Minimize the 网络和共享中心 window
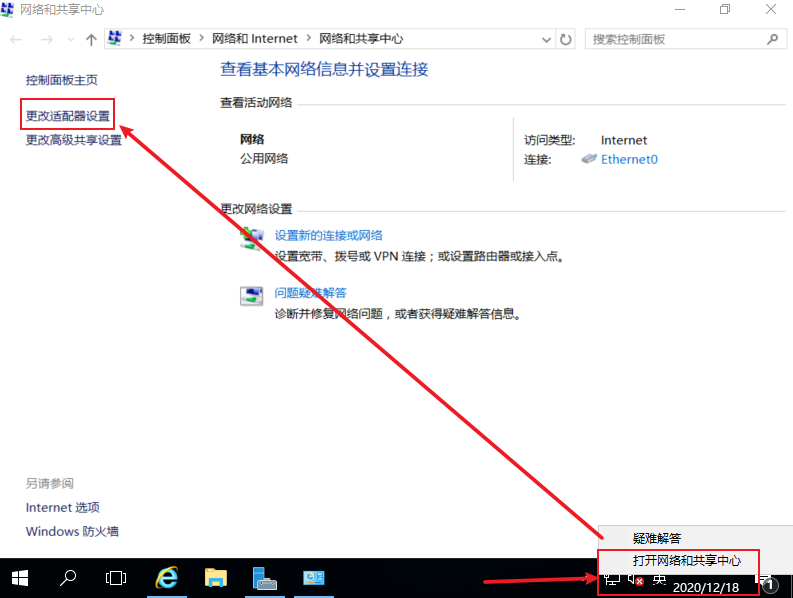Image resolution: width=793 pixels, height=598 pixels. [680, 9]
